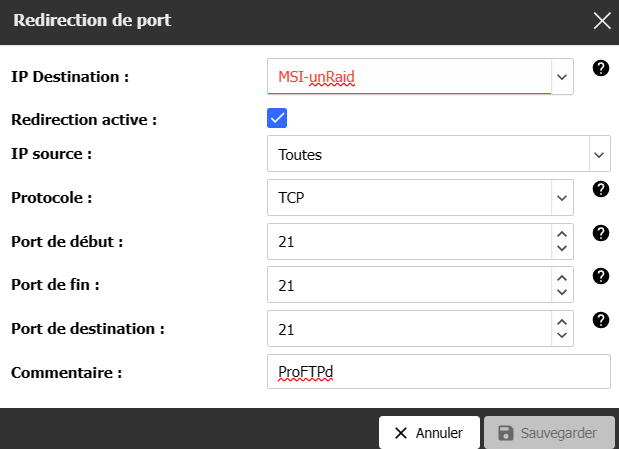This screenshot has height=449, width=619.
Task: Open help icon beside Protocole field
Action: (601, 190)
